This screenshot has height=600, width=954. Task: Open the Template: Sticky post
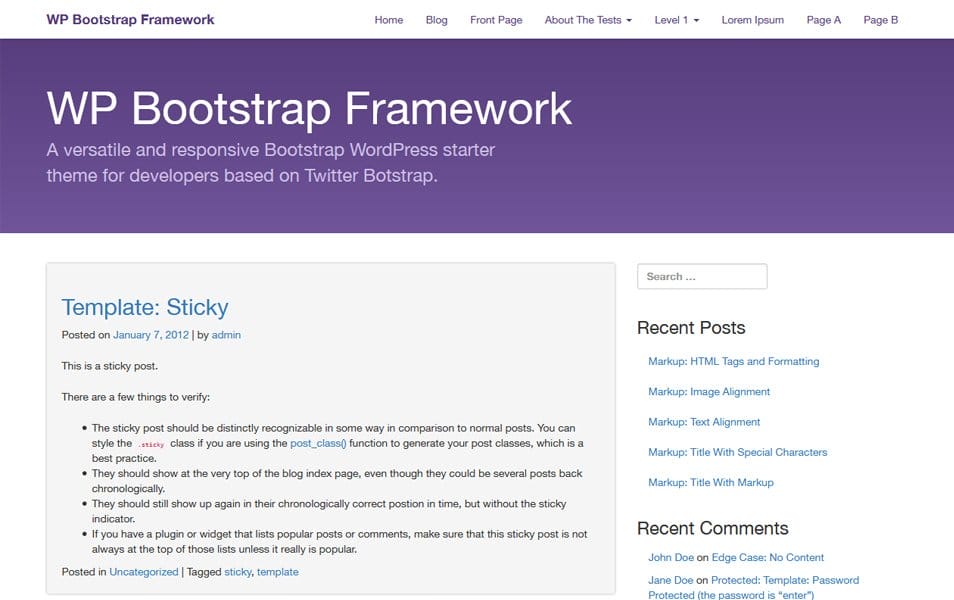click(145, 307)
